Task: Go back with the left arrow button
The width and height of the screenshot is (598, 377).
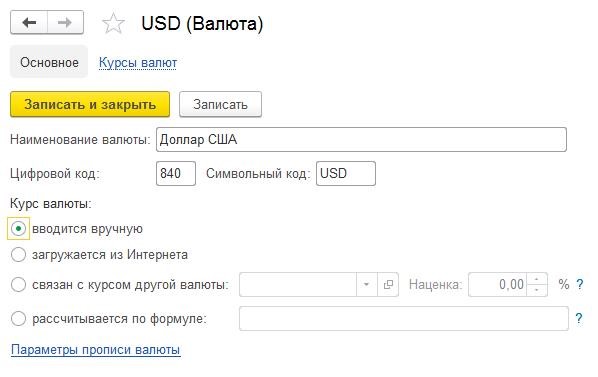Action: click(x=29, y=22)
